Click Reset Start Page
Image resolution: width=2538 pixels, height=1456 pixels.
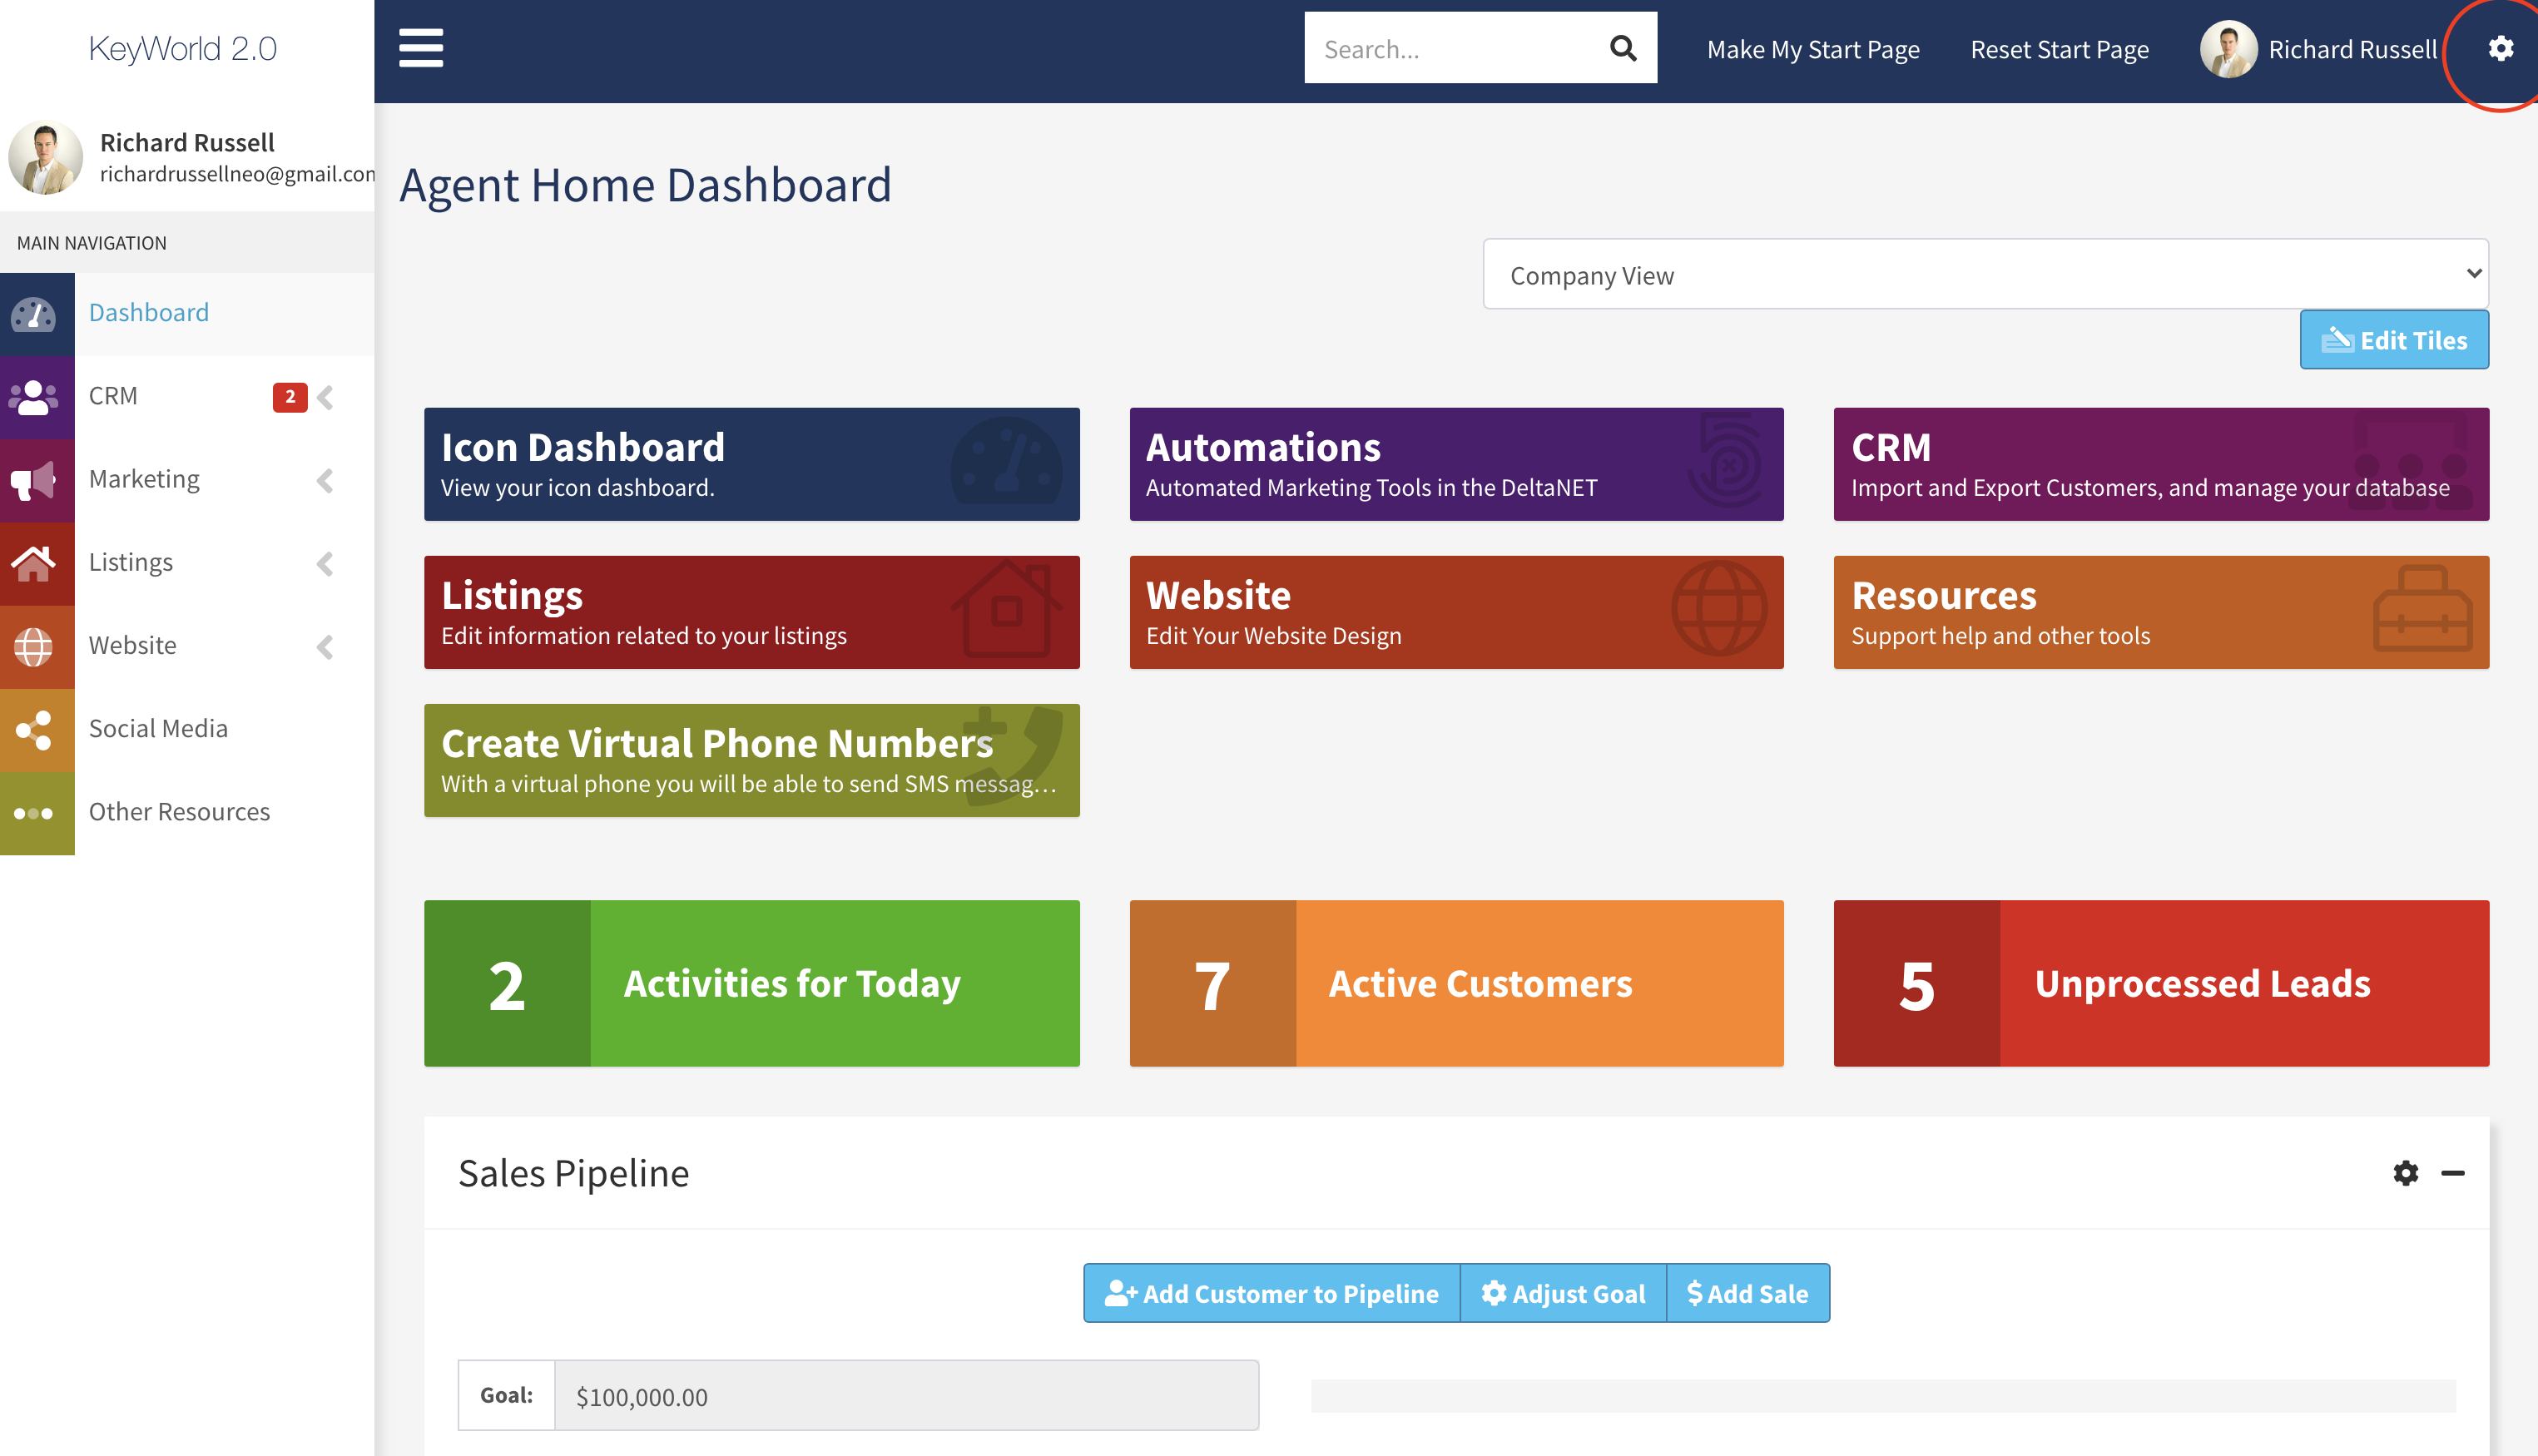tap(2058, 49)
